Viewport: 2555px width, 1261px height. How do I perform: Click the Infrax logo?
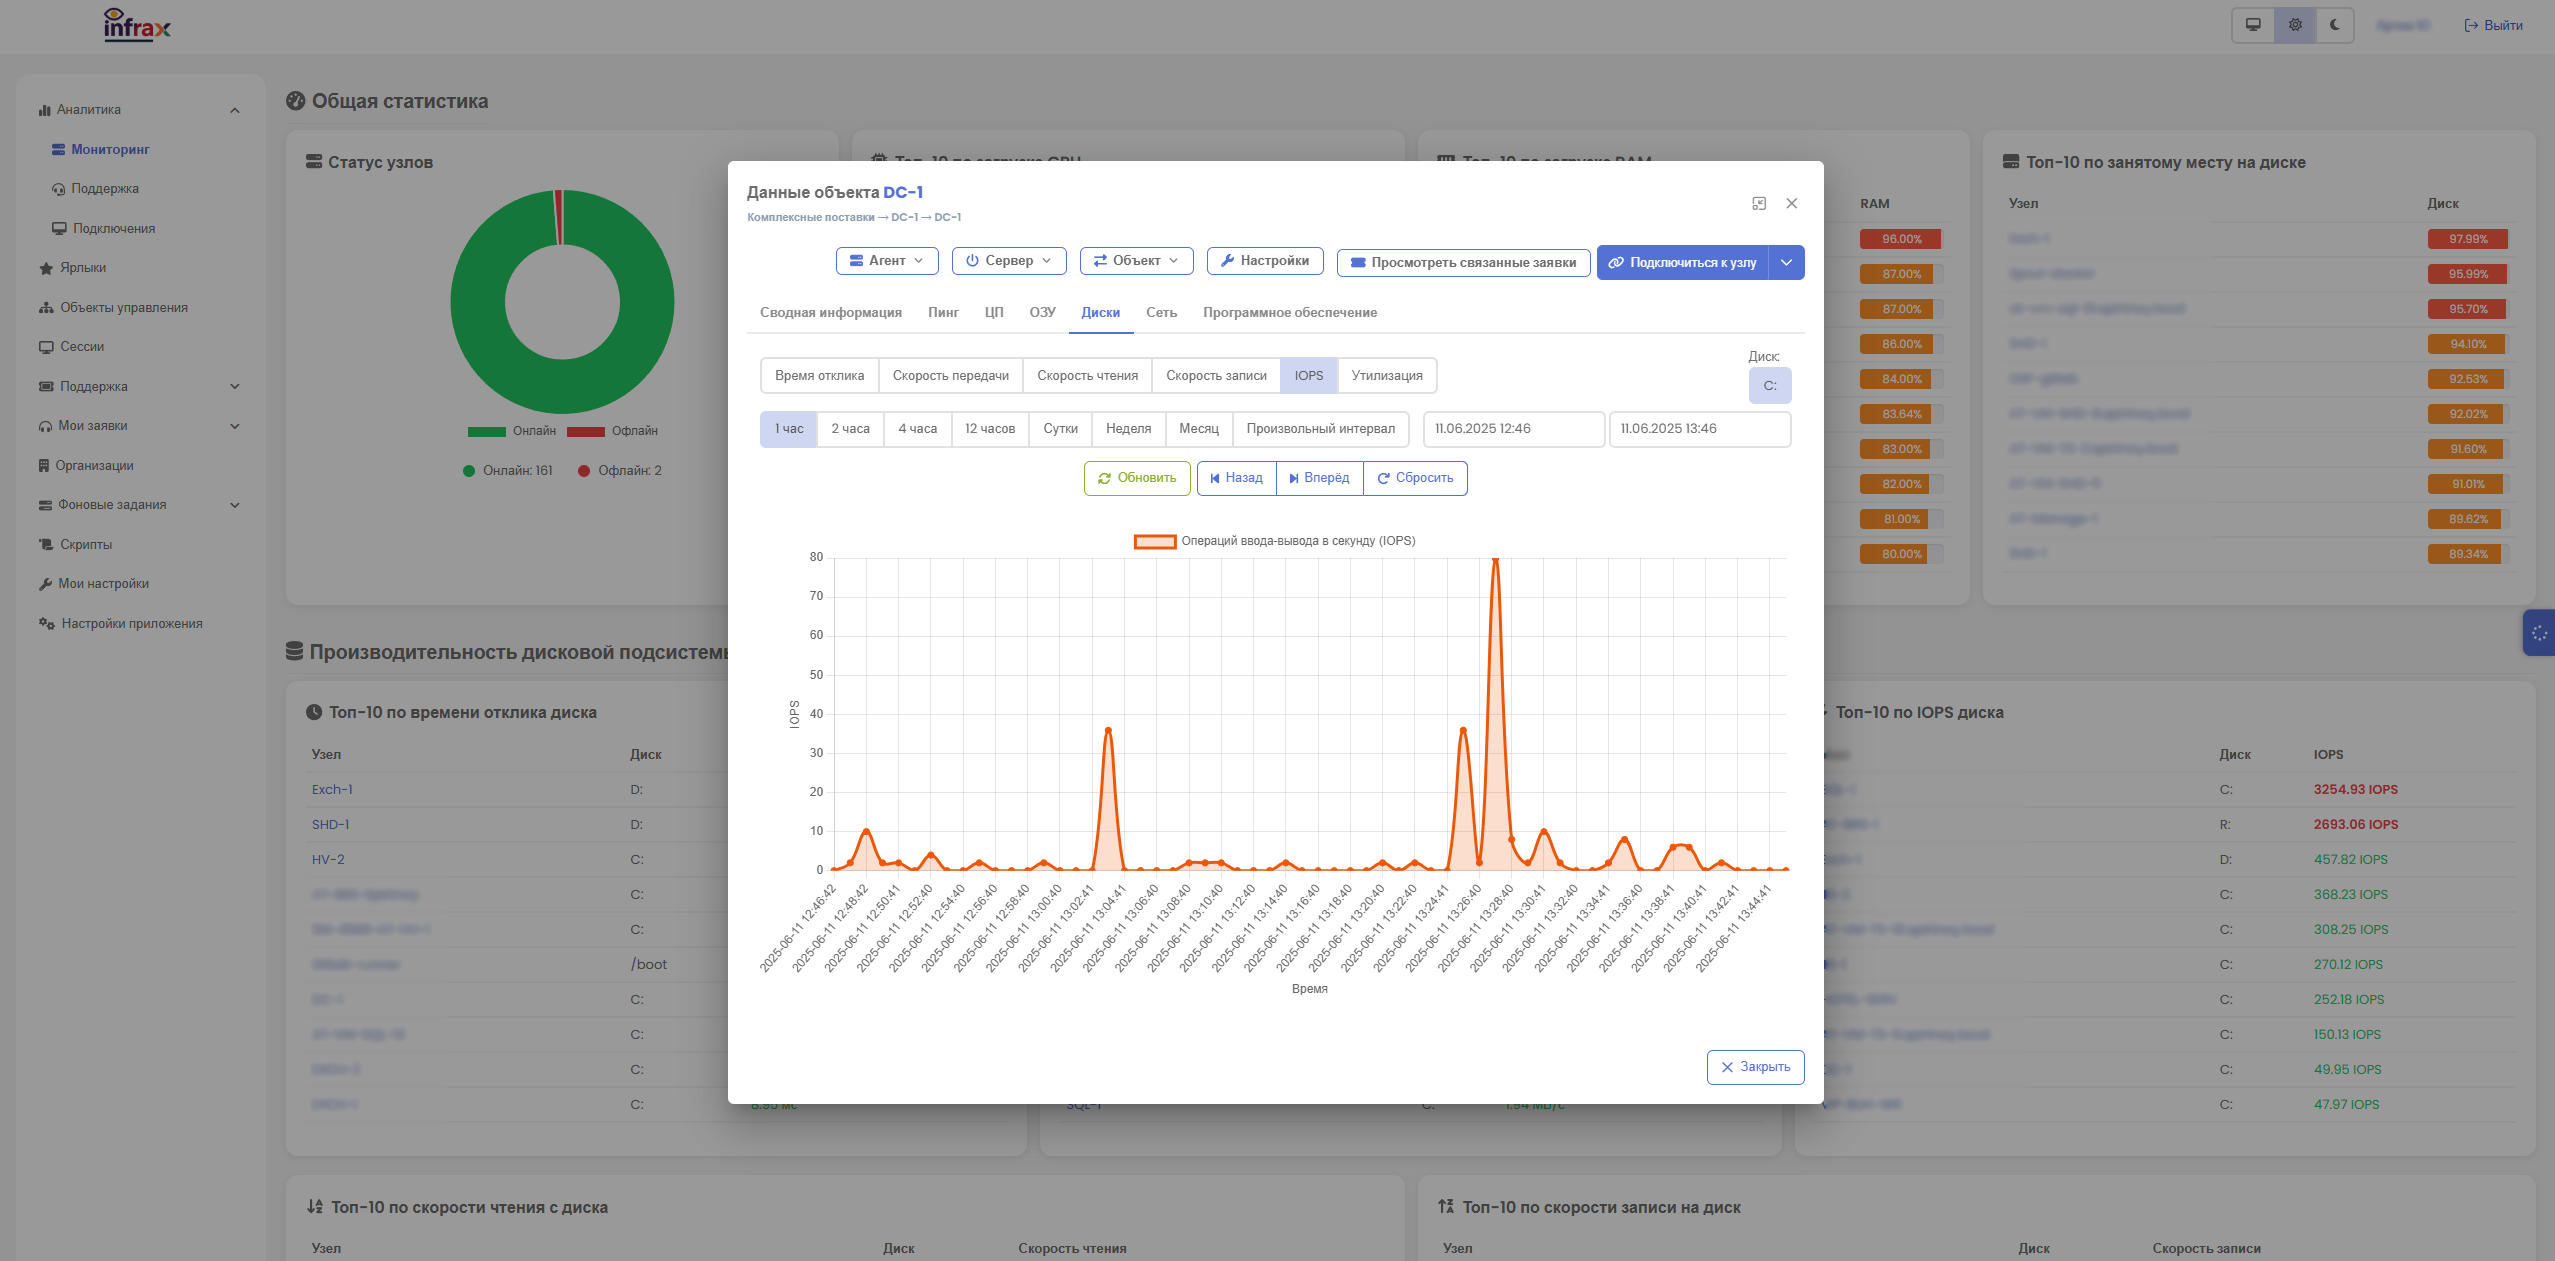137,25
